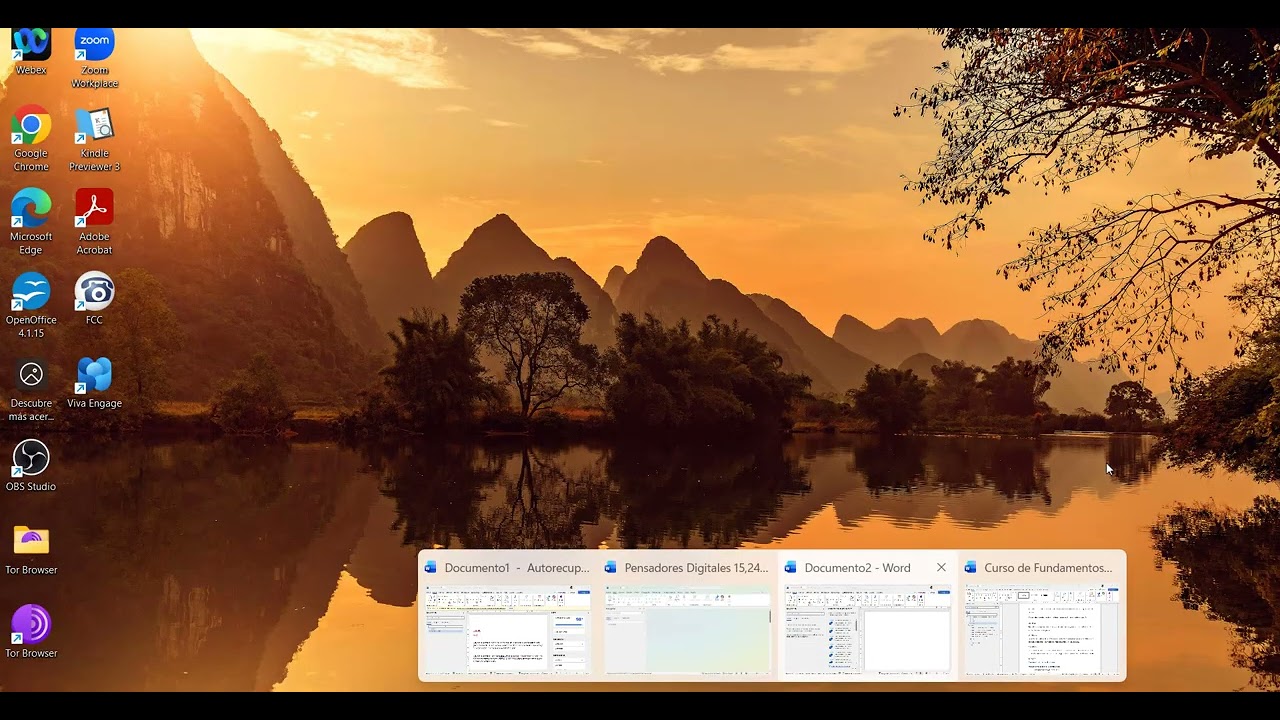1280x720 pixels.
Task: Select the Pensadores Digitales preview thumbnail
Action: [x=688, y=630]
